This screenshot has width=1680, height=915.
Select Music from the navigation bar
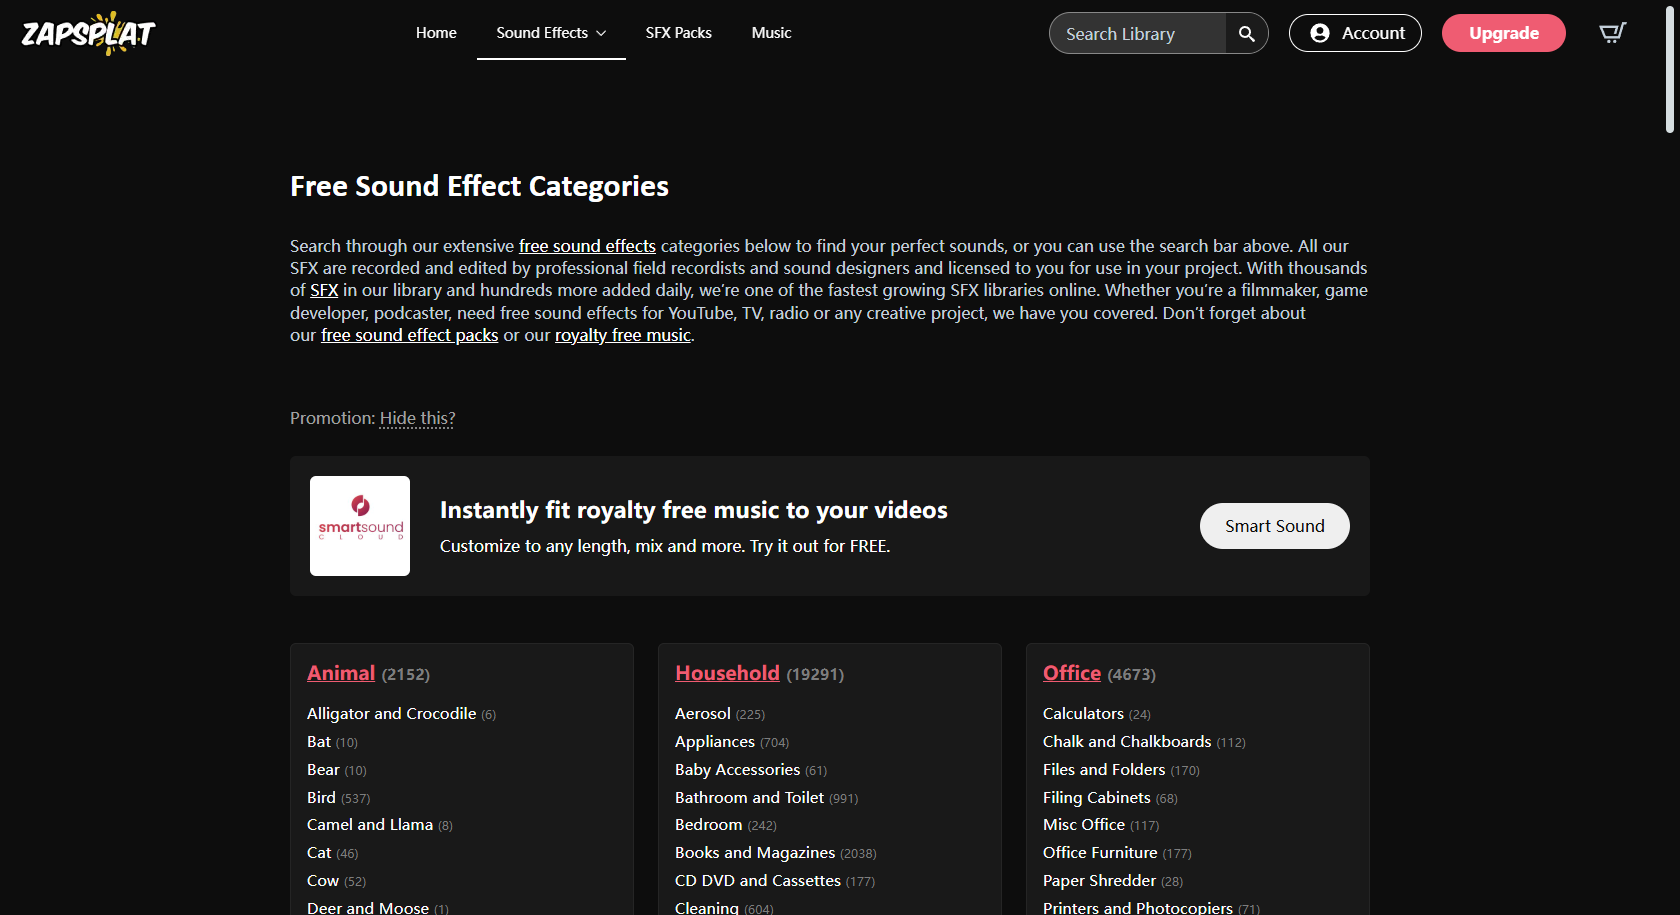click(771, 32)
